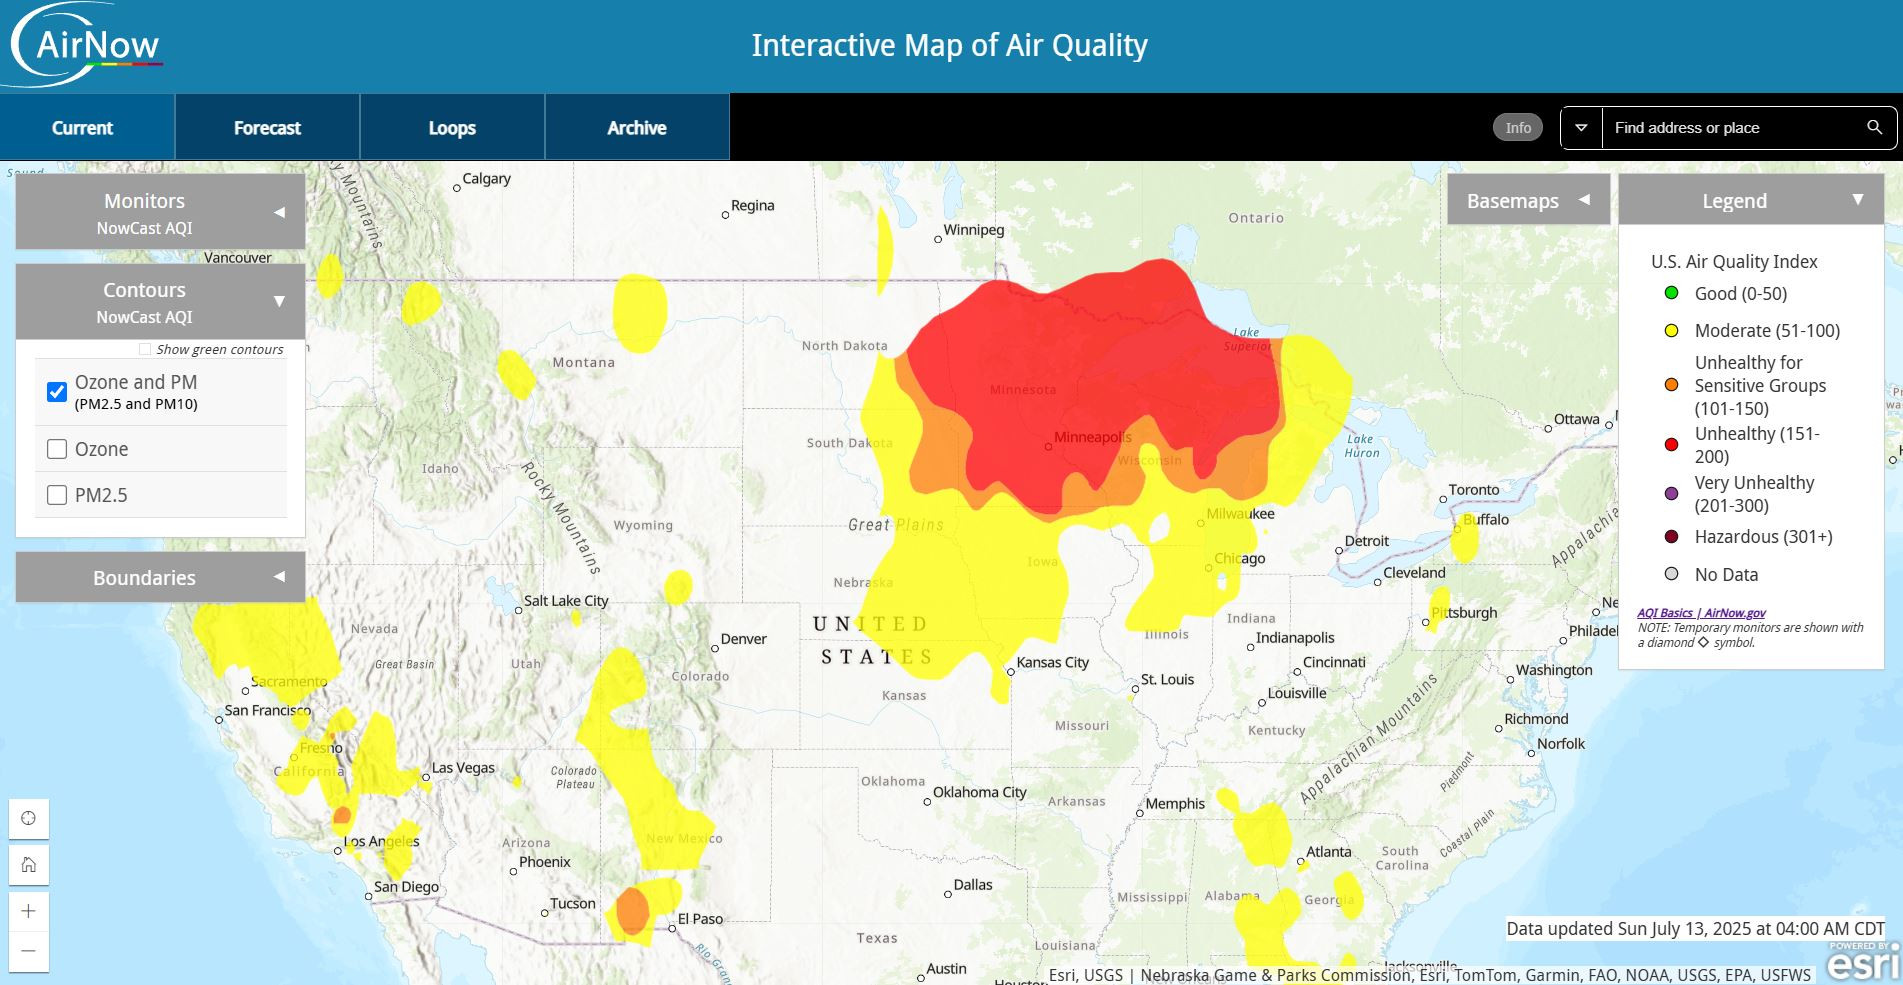
Task: Expand the Basemaps panel
Action: 1528,200
